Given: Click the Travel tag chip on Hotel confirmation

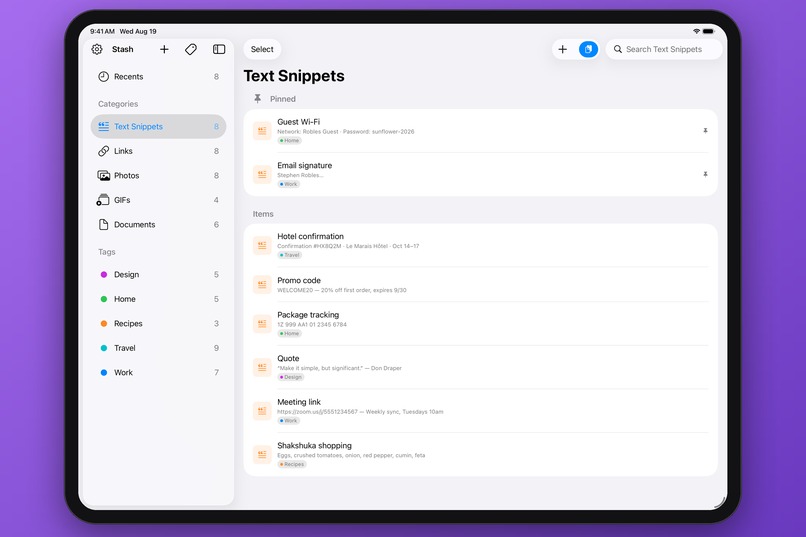Looking at the screenshot, I should click(x=290, y=255).
